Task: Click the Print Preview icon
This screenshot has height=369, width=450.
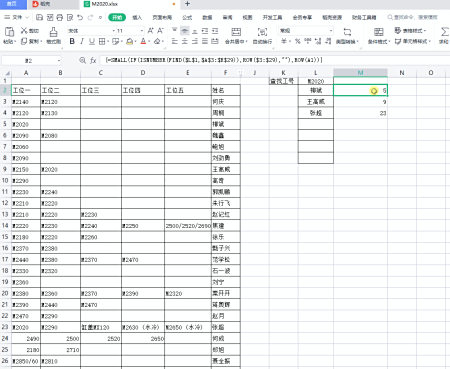Action: [70, 17]
